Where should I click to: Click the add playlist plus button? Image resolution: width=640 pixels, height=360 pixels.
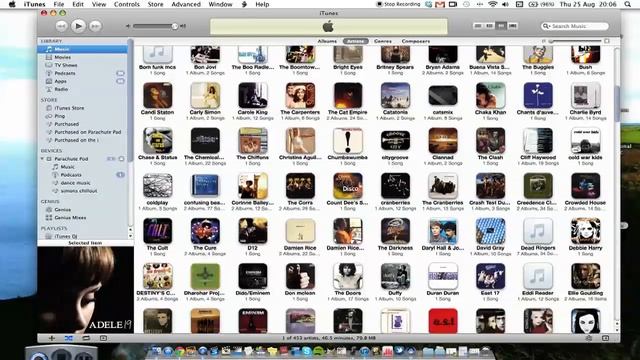pyautogui.click(x=52, y=338)
